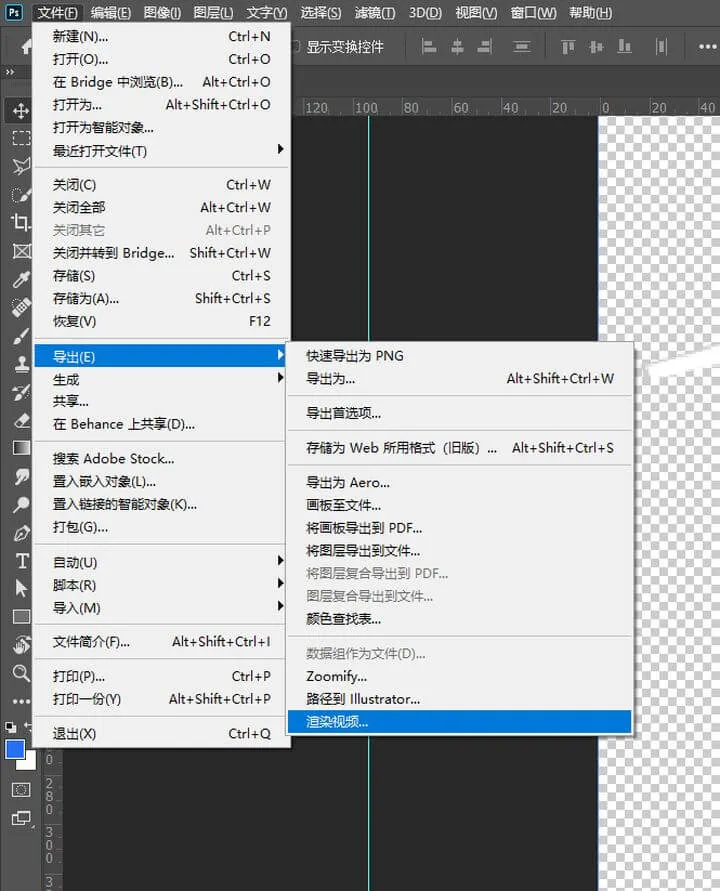The width and height of the screenshot is (720, 891).
Task: Click the blue foreground color swatch
Action: coord(15,750)
